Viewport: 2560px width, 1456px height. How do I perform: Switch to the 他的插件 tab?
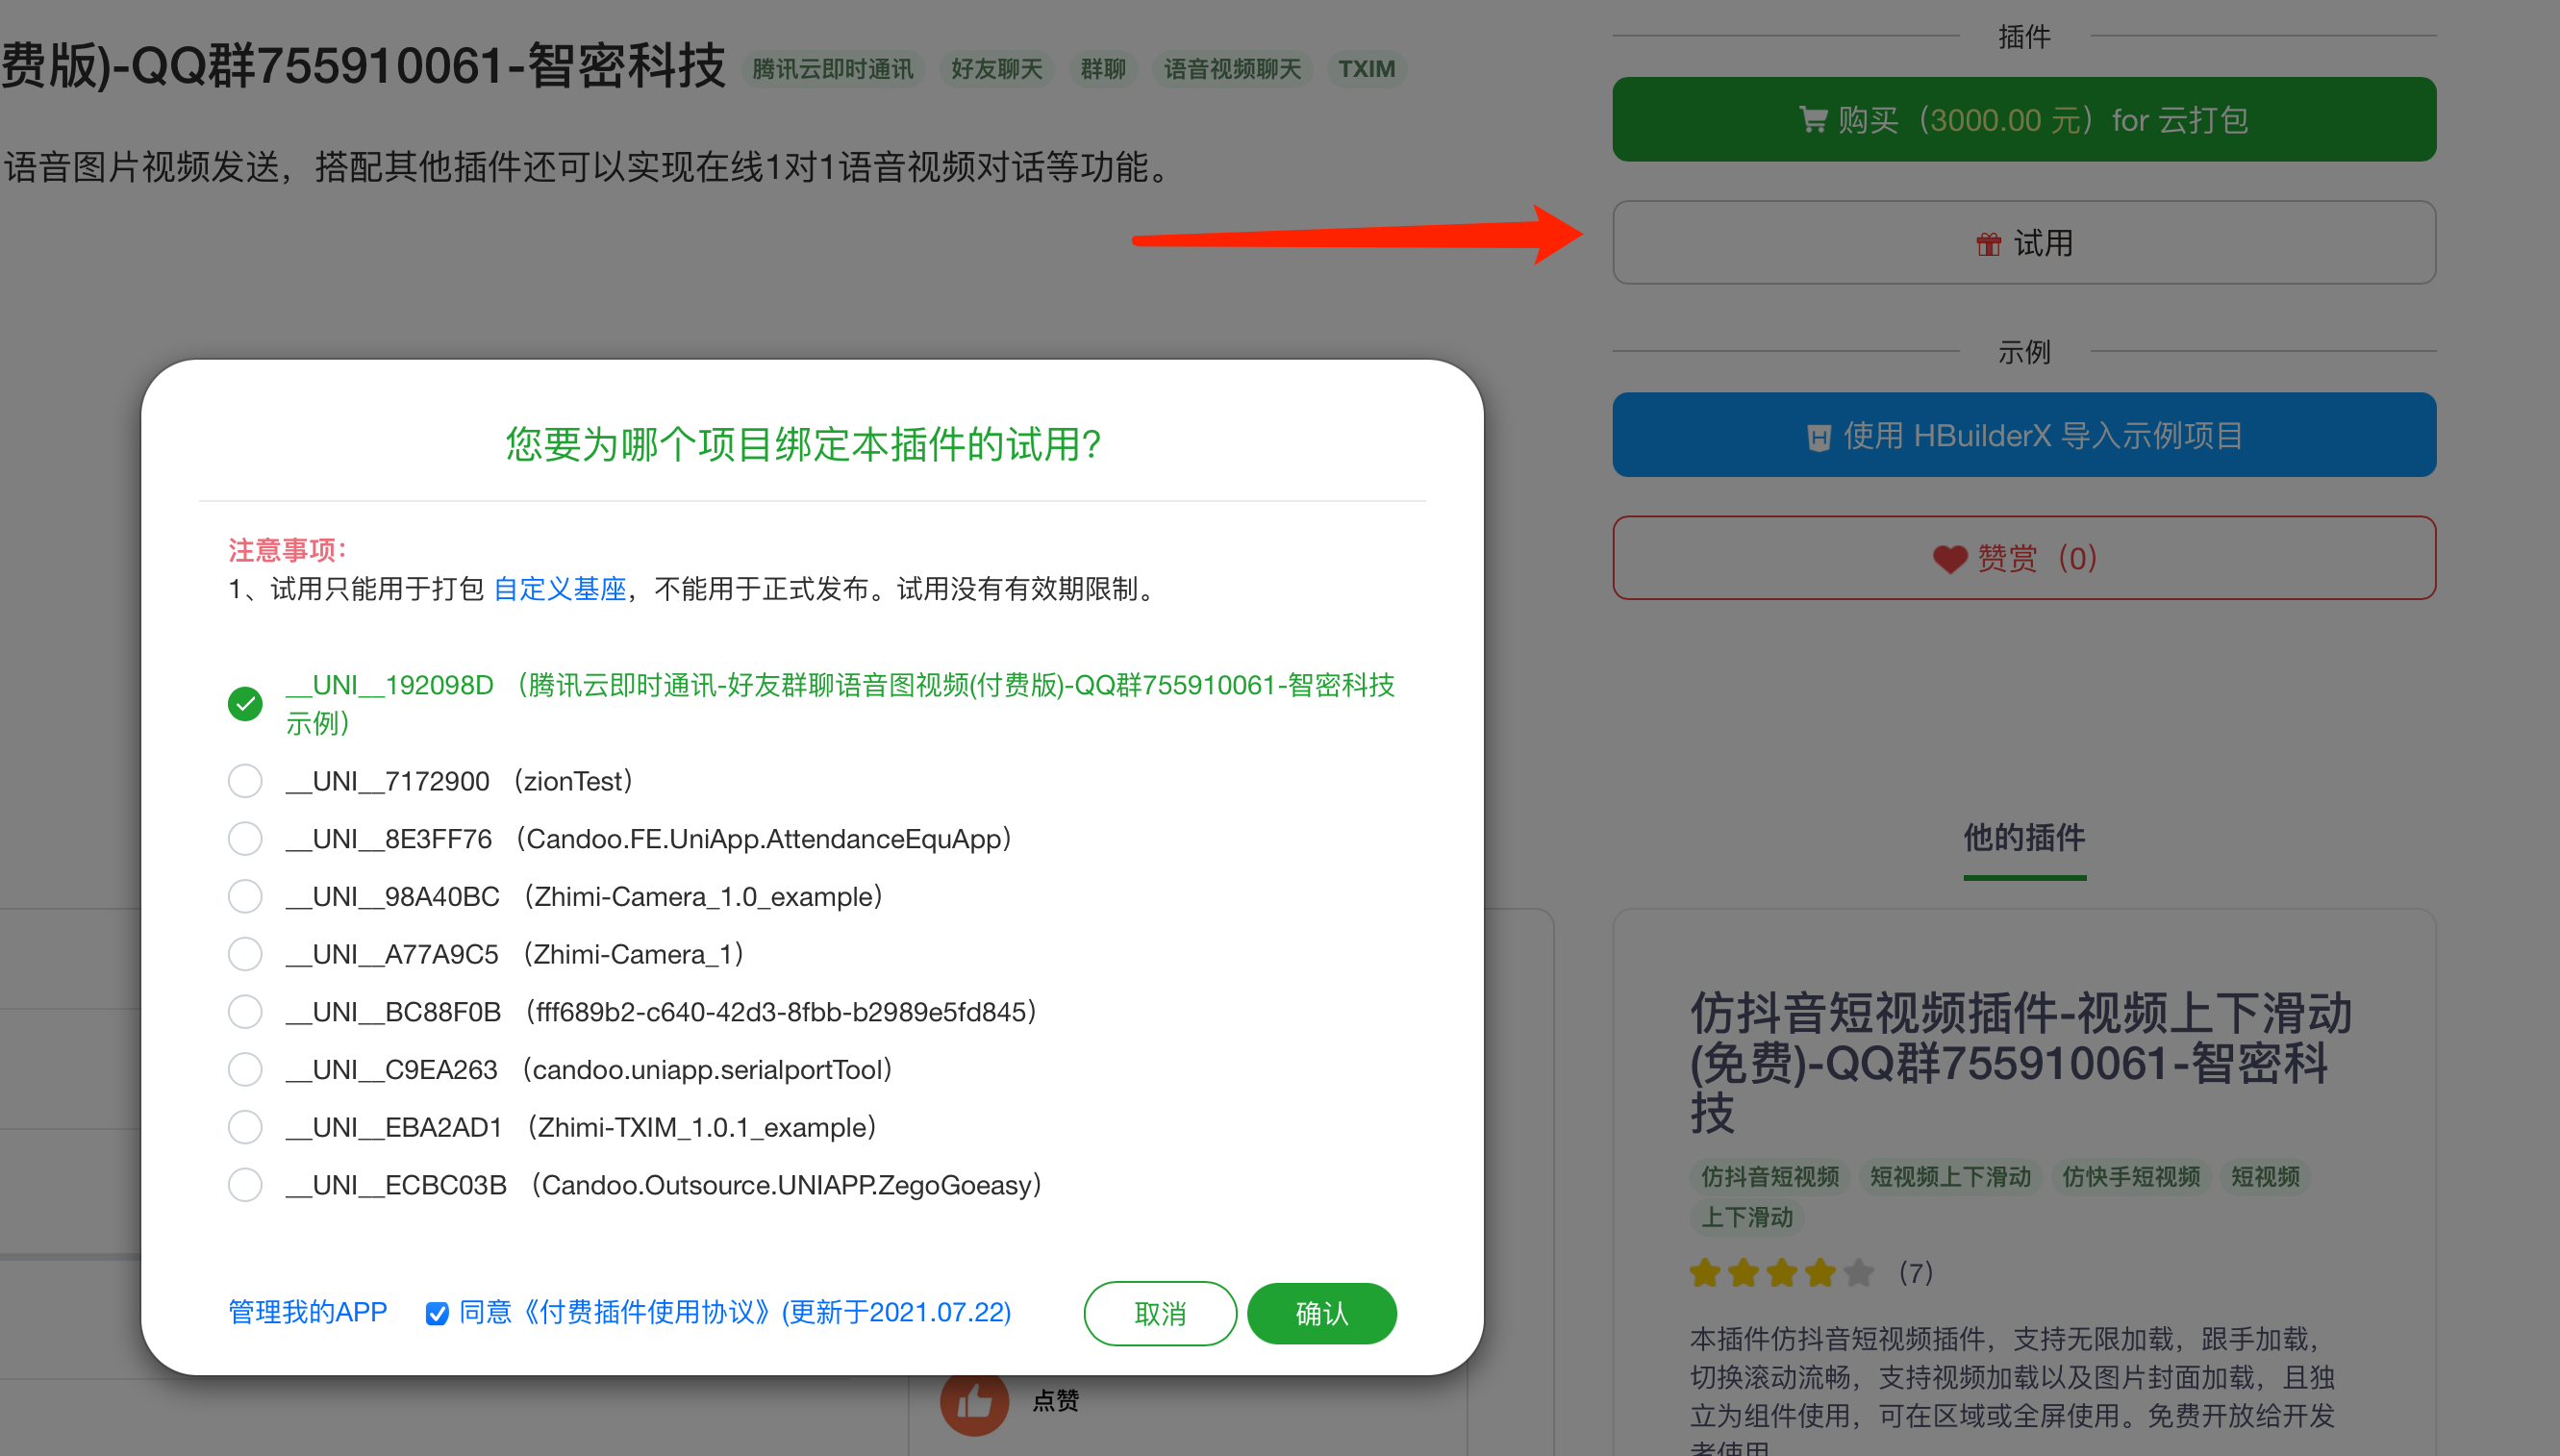2024,837
